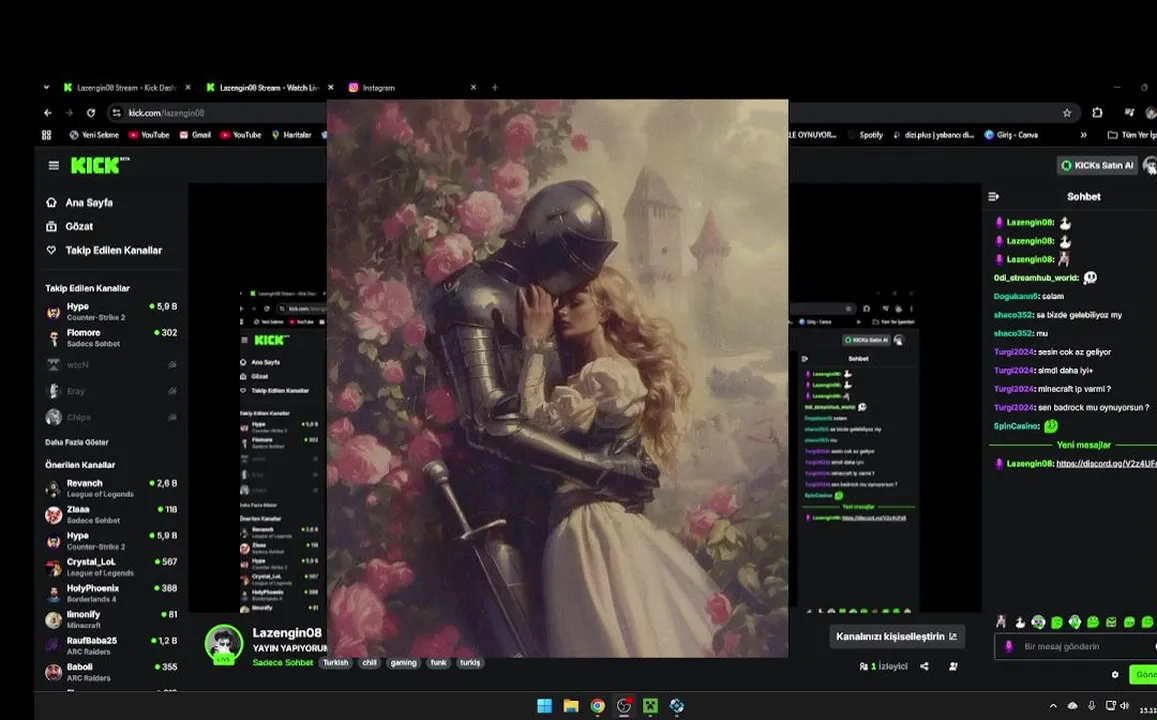Open the Tüm Yer İşaretleri bookmarks folder
This screenshot has width=1157, height=720.
1133,135
